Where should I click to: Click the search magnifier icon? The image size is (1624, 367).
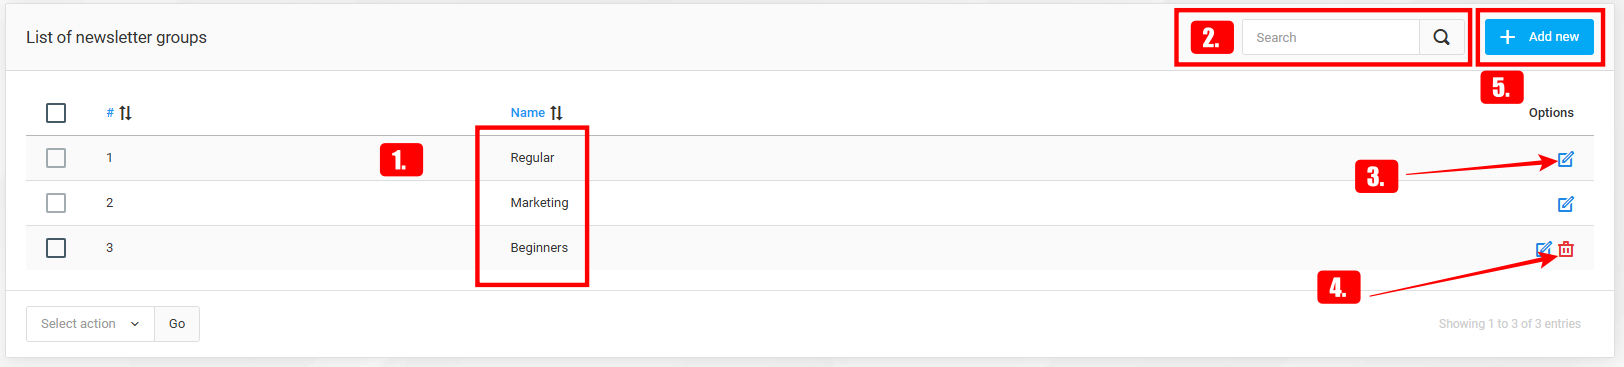pos(1441,37)
